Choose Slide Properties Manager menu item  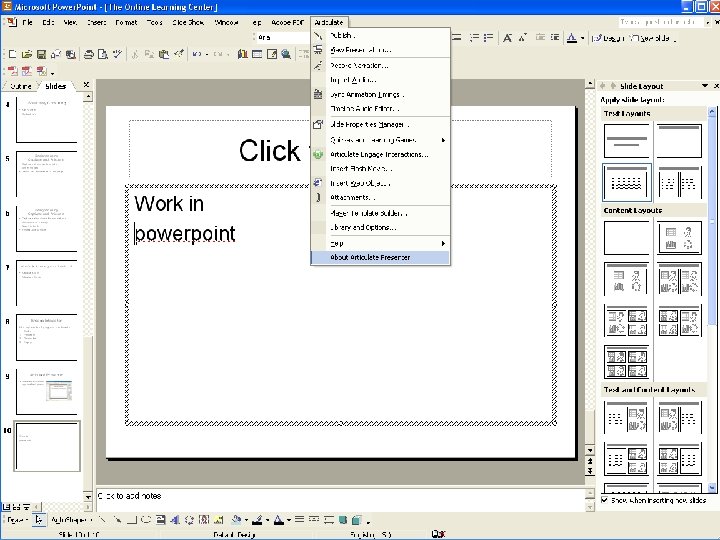pos(380,124)
